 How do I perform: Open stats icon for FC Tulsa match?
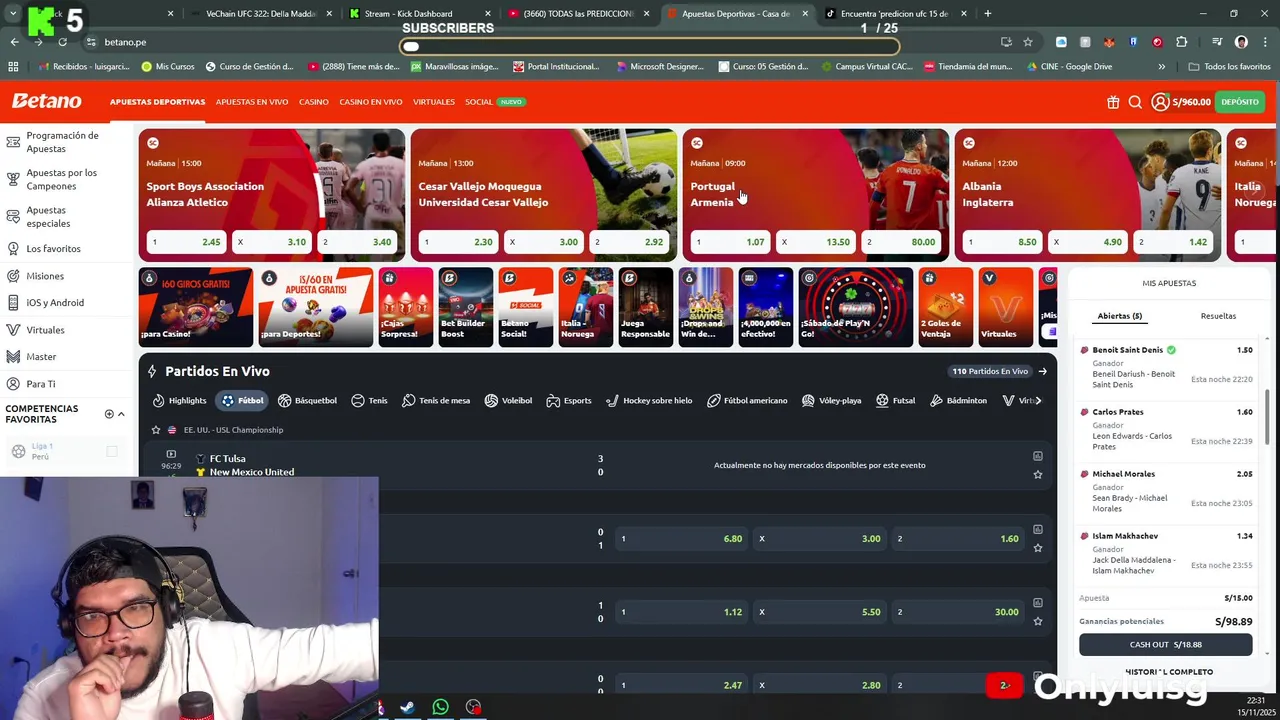click(x=1038, y=456)
